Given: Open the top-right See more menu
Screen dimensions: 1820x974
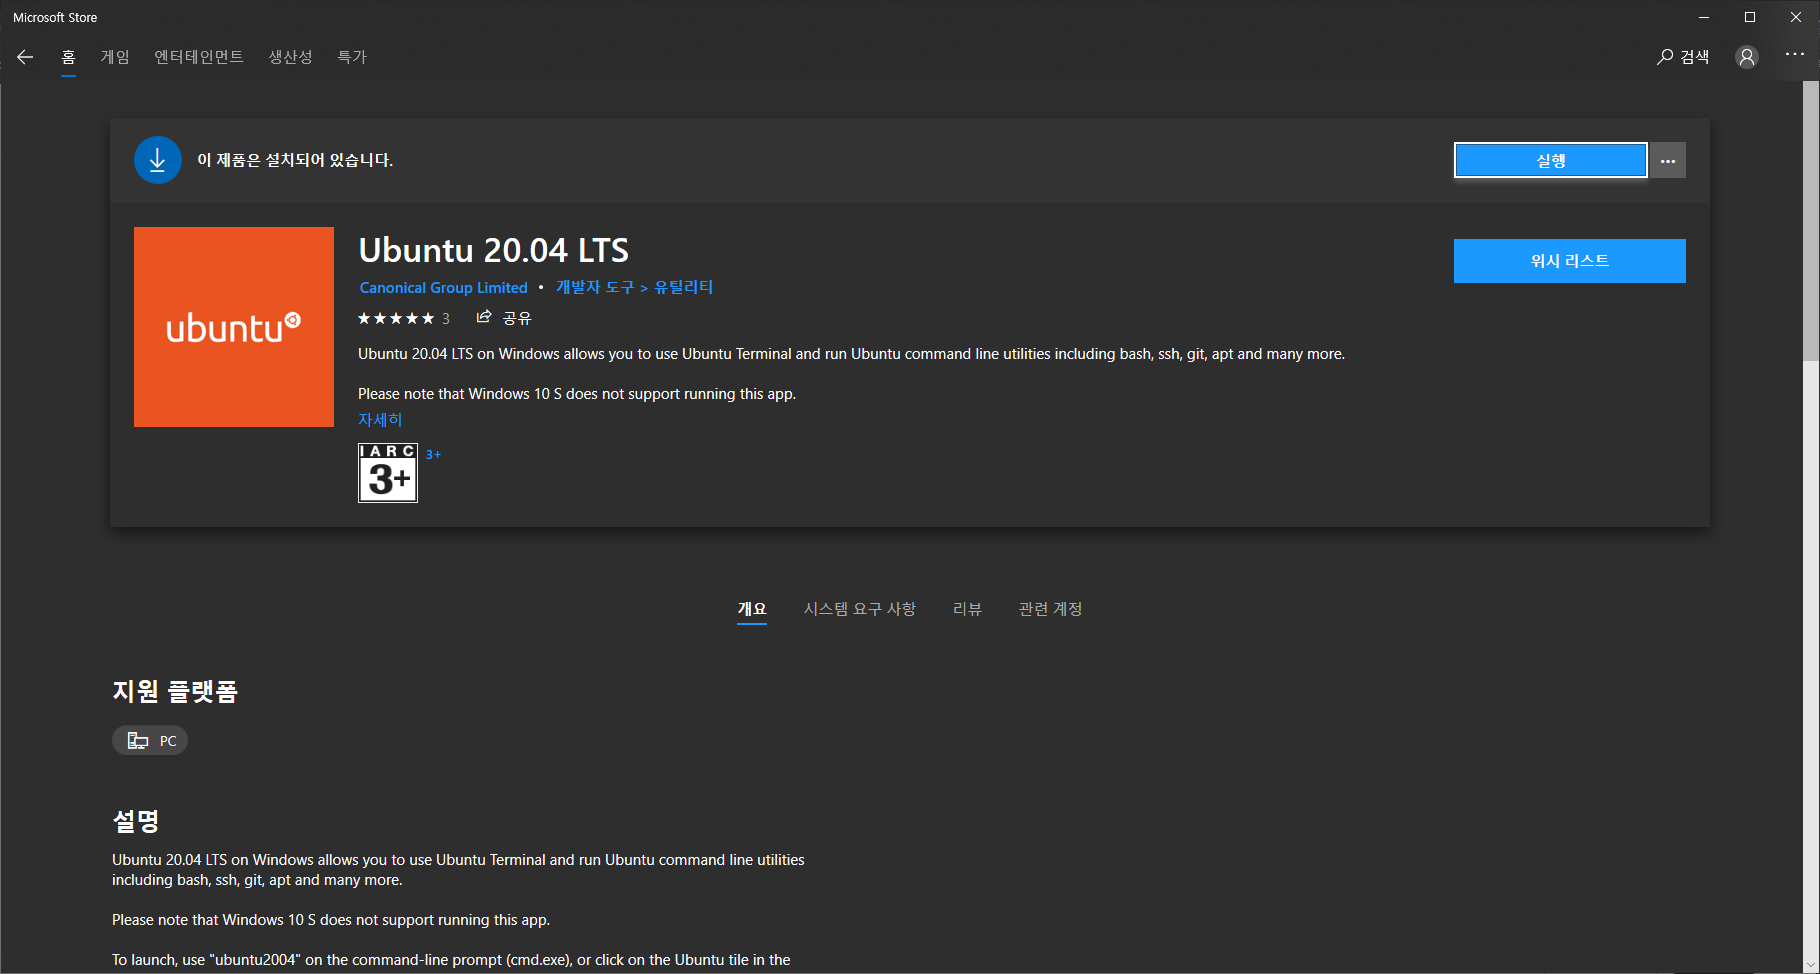Looking at the screenshot, I should [1795, 54].
